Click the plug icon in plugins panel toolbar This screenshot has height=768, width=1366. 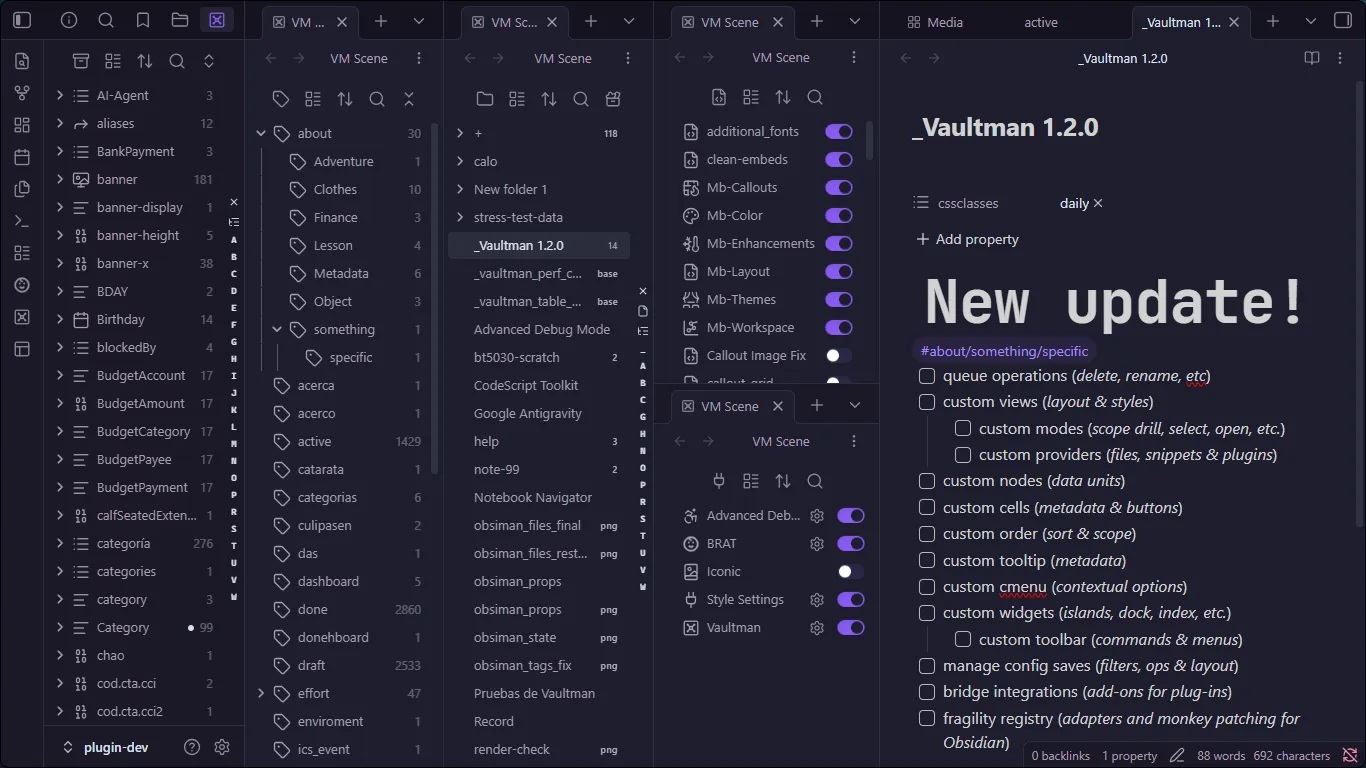719,481
